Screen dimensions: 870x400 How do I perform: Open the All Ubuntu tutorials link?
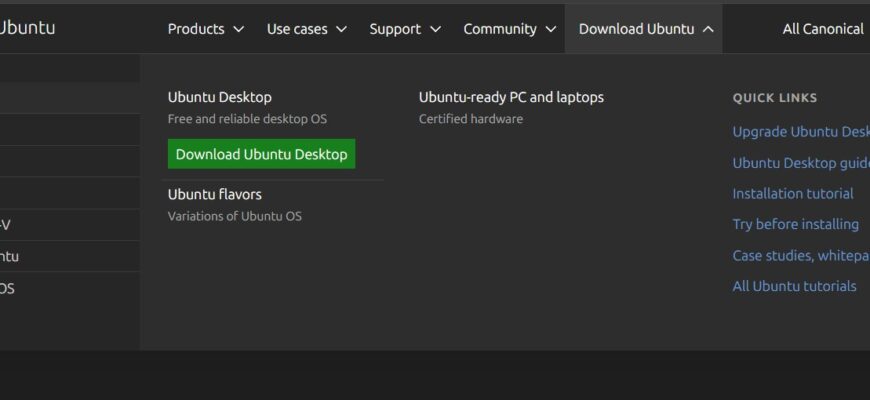pyautogui.click(x=794, y=286)
